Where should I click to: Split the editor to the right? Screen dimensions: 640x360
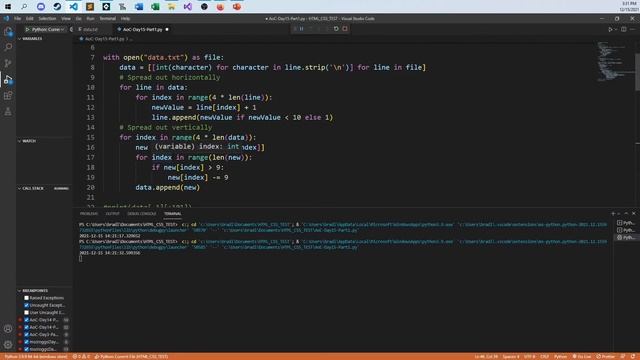pos(624,29)
